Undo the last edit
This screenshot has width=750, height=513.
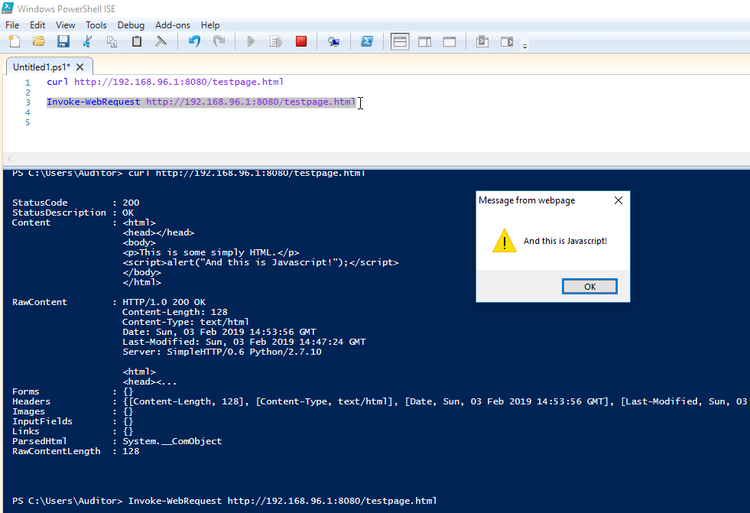tap(194, 42)
